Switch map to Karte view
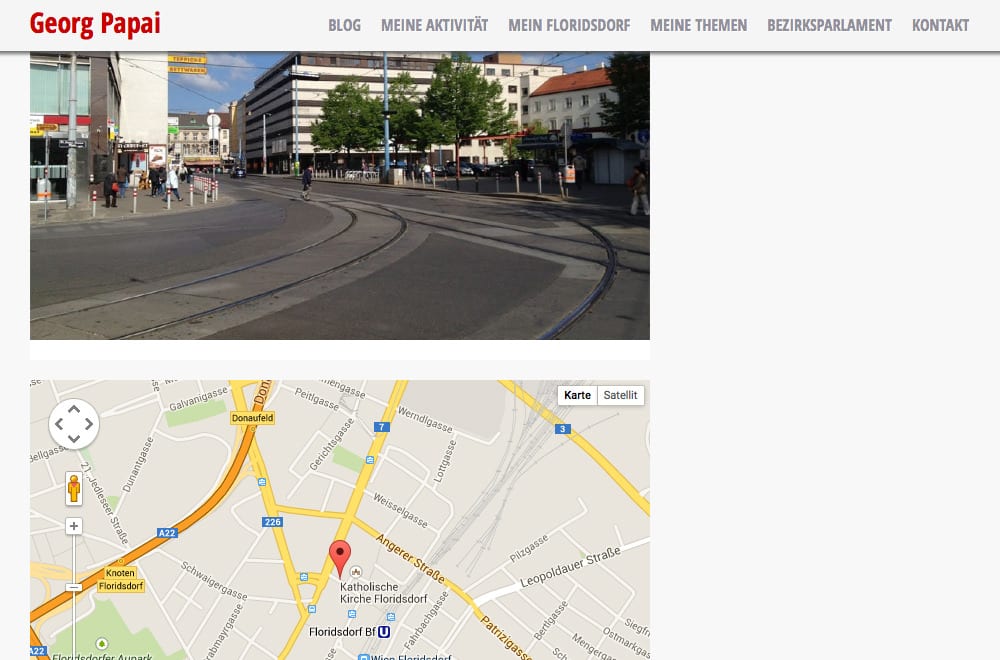Viewport: 1000px width, 660px height. pyautogui.click(x=577, y=395)
